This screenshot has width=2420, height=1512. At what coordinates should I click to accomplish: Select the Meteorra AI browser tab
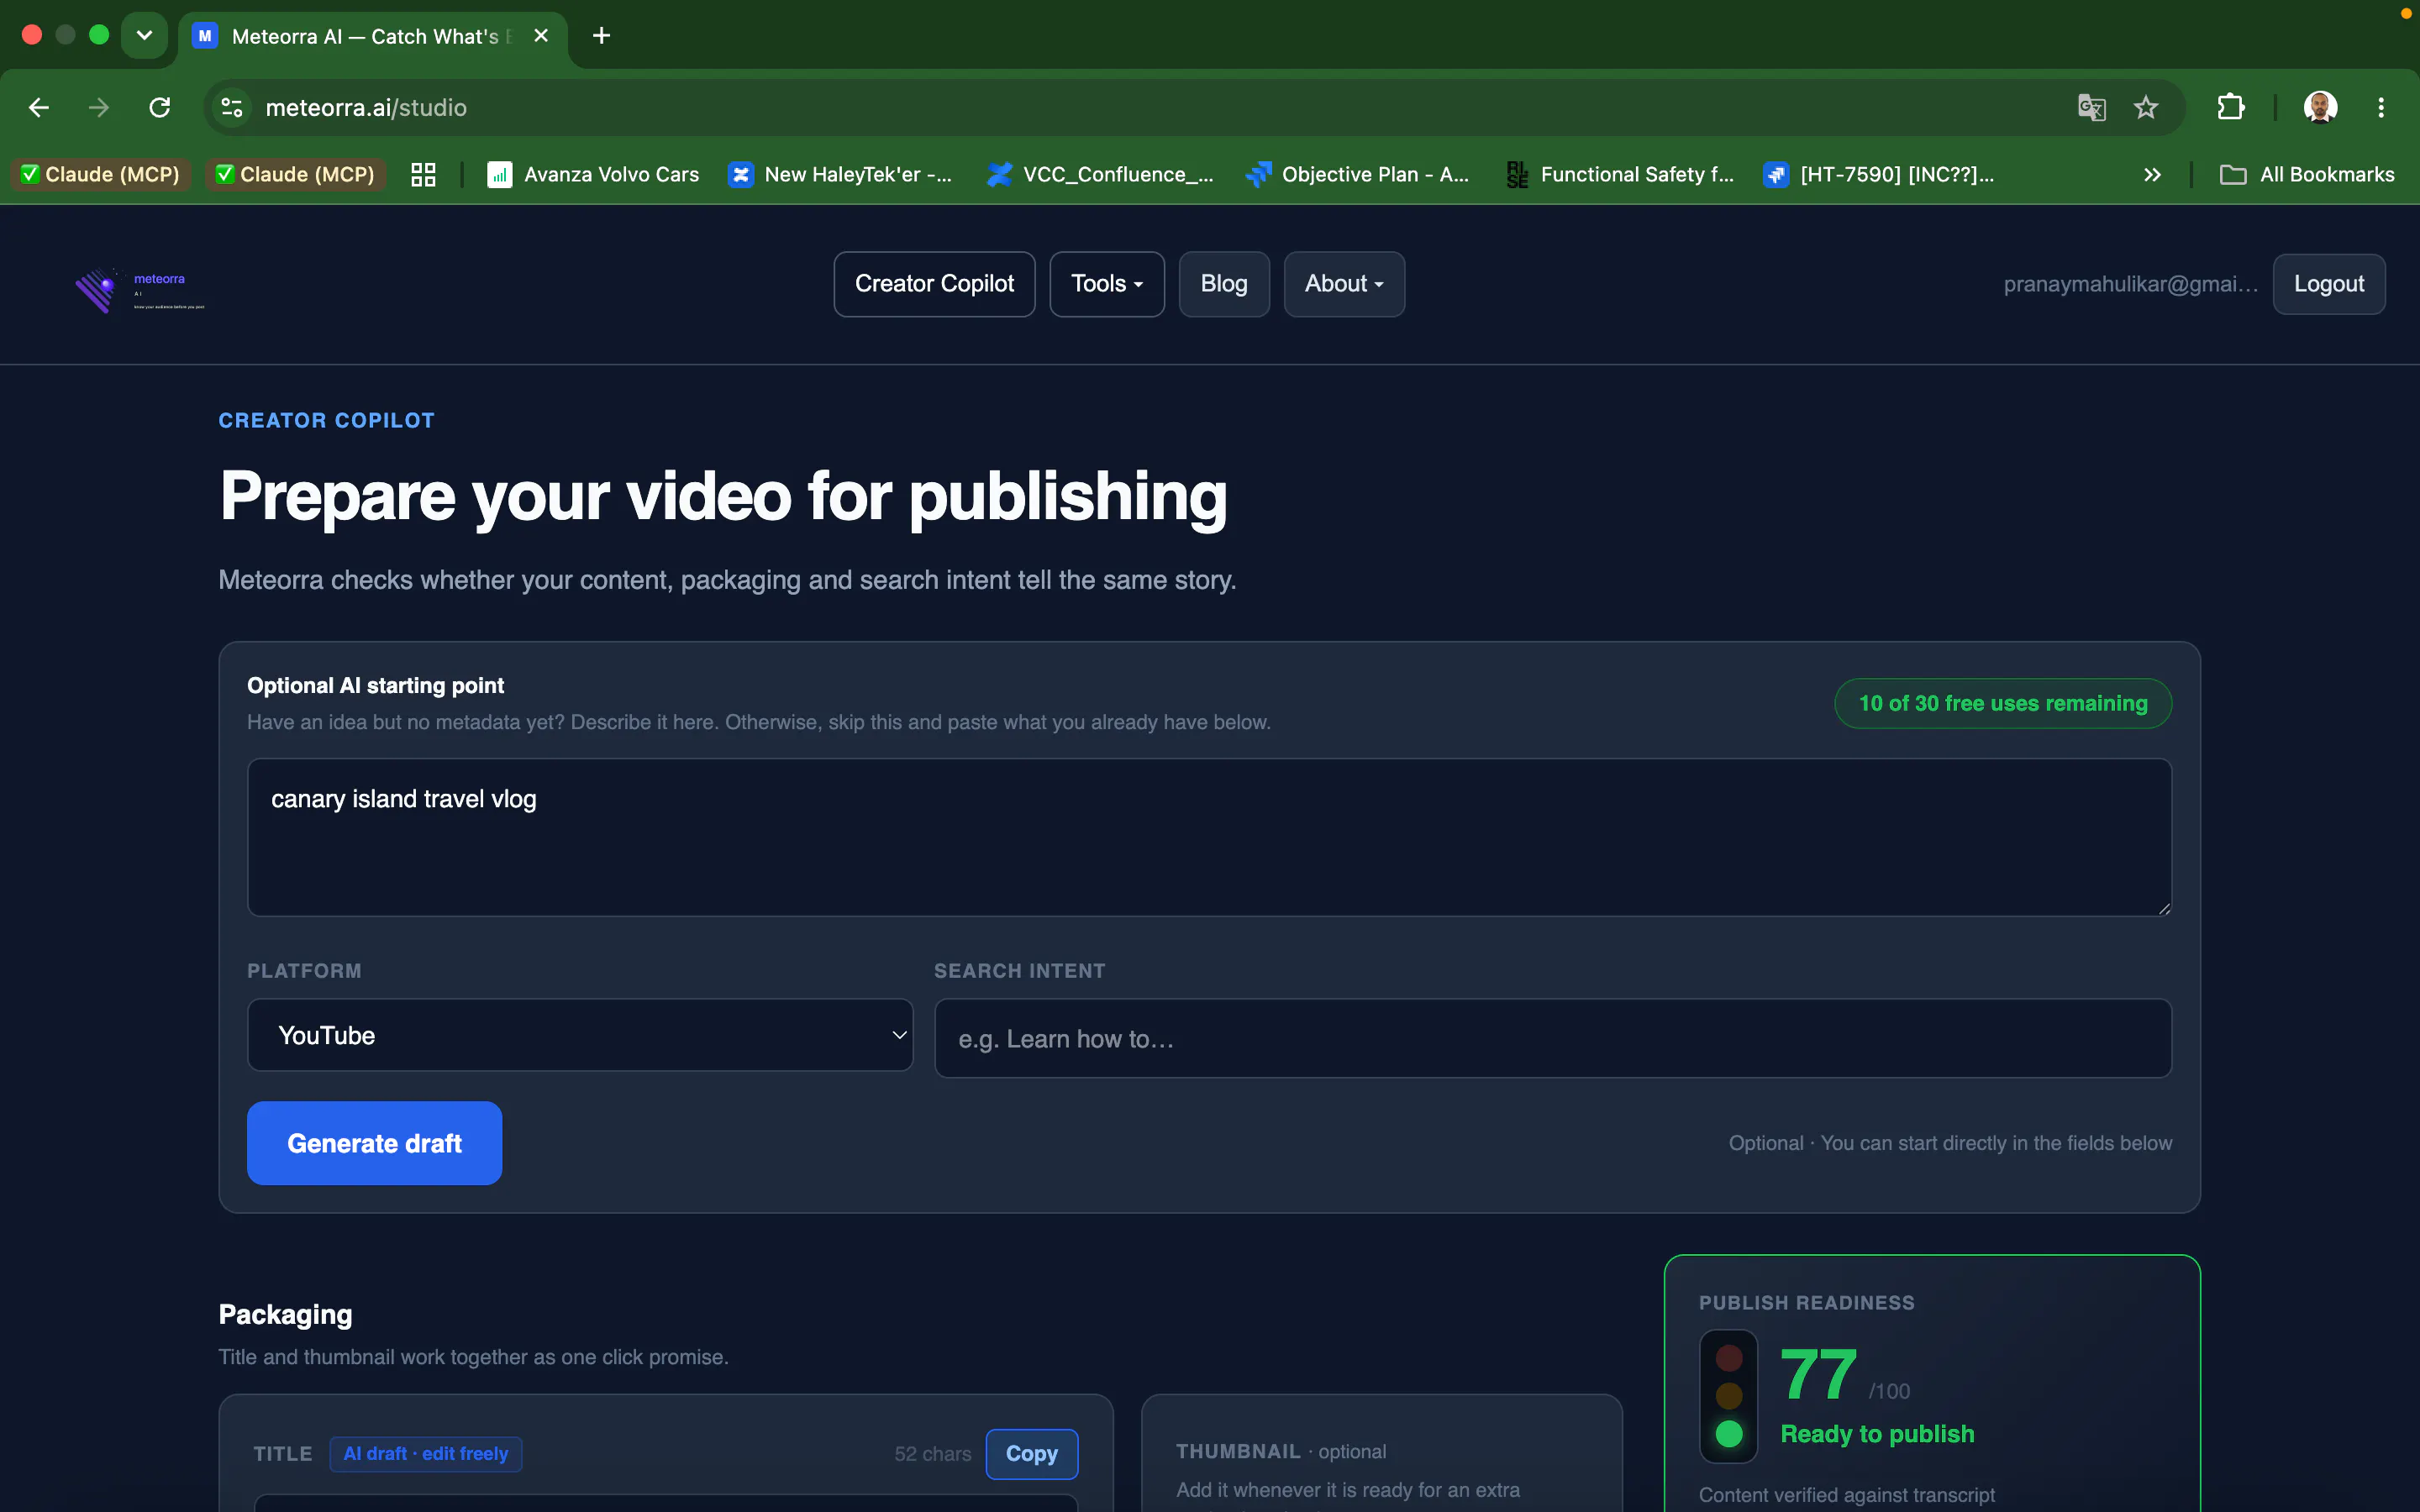click(x=372, y=37)
